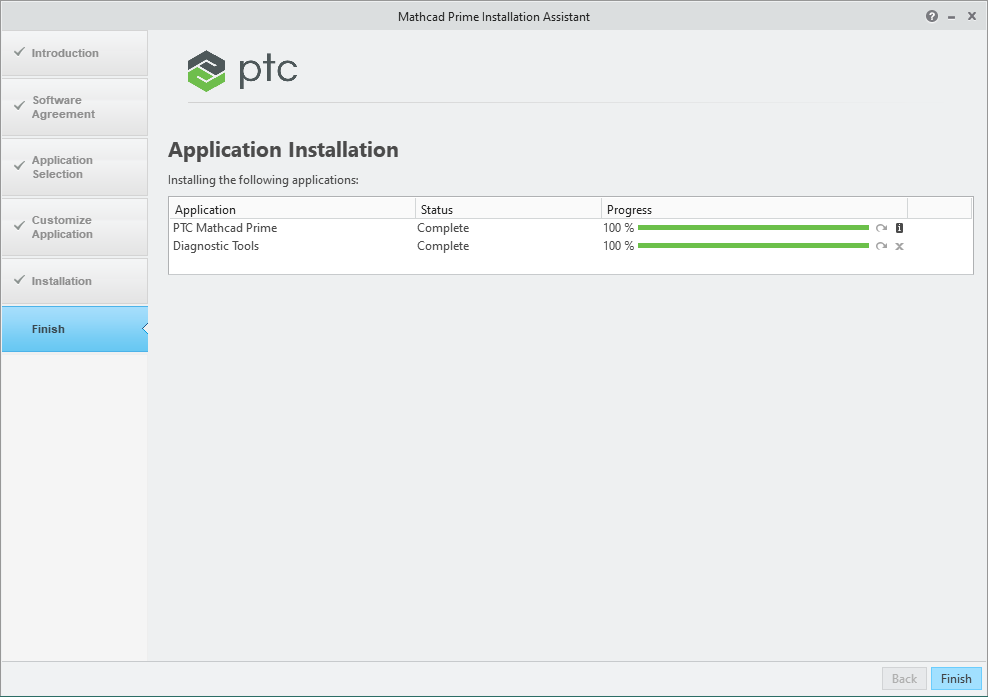Click the X icon on the Diagnostic Tools row
Screen dimensions: 988x697
[899, 246]
